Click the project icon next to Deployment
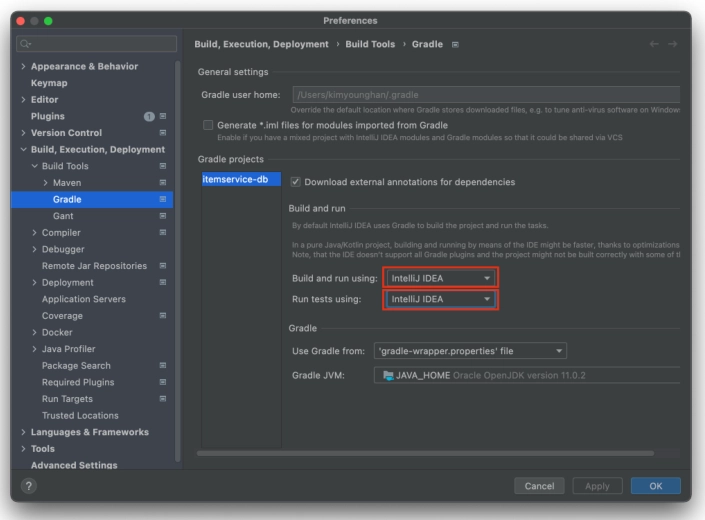 pyautogui.click(x=163, y=282)
